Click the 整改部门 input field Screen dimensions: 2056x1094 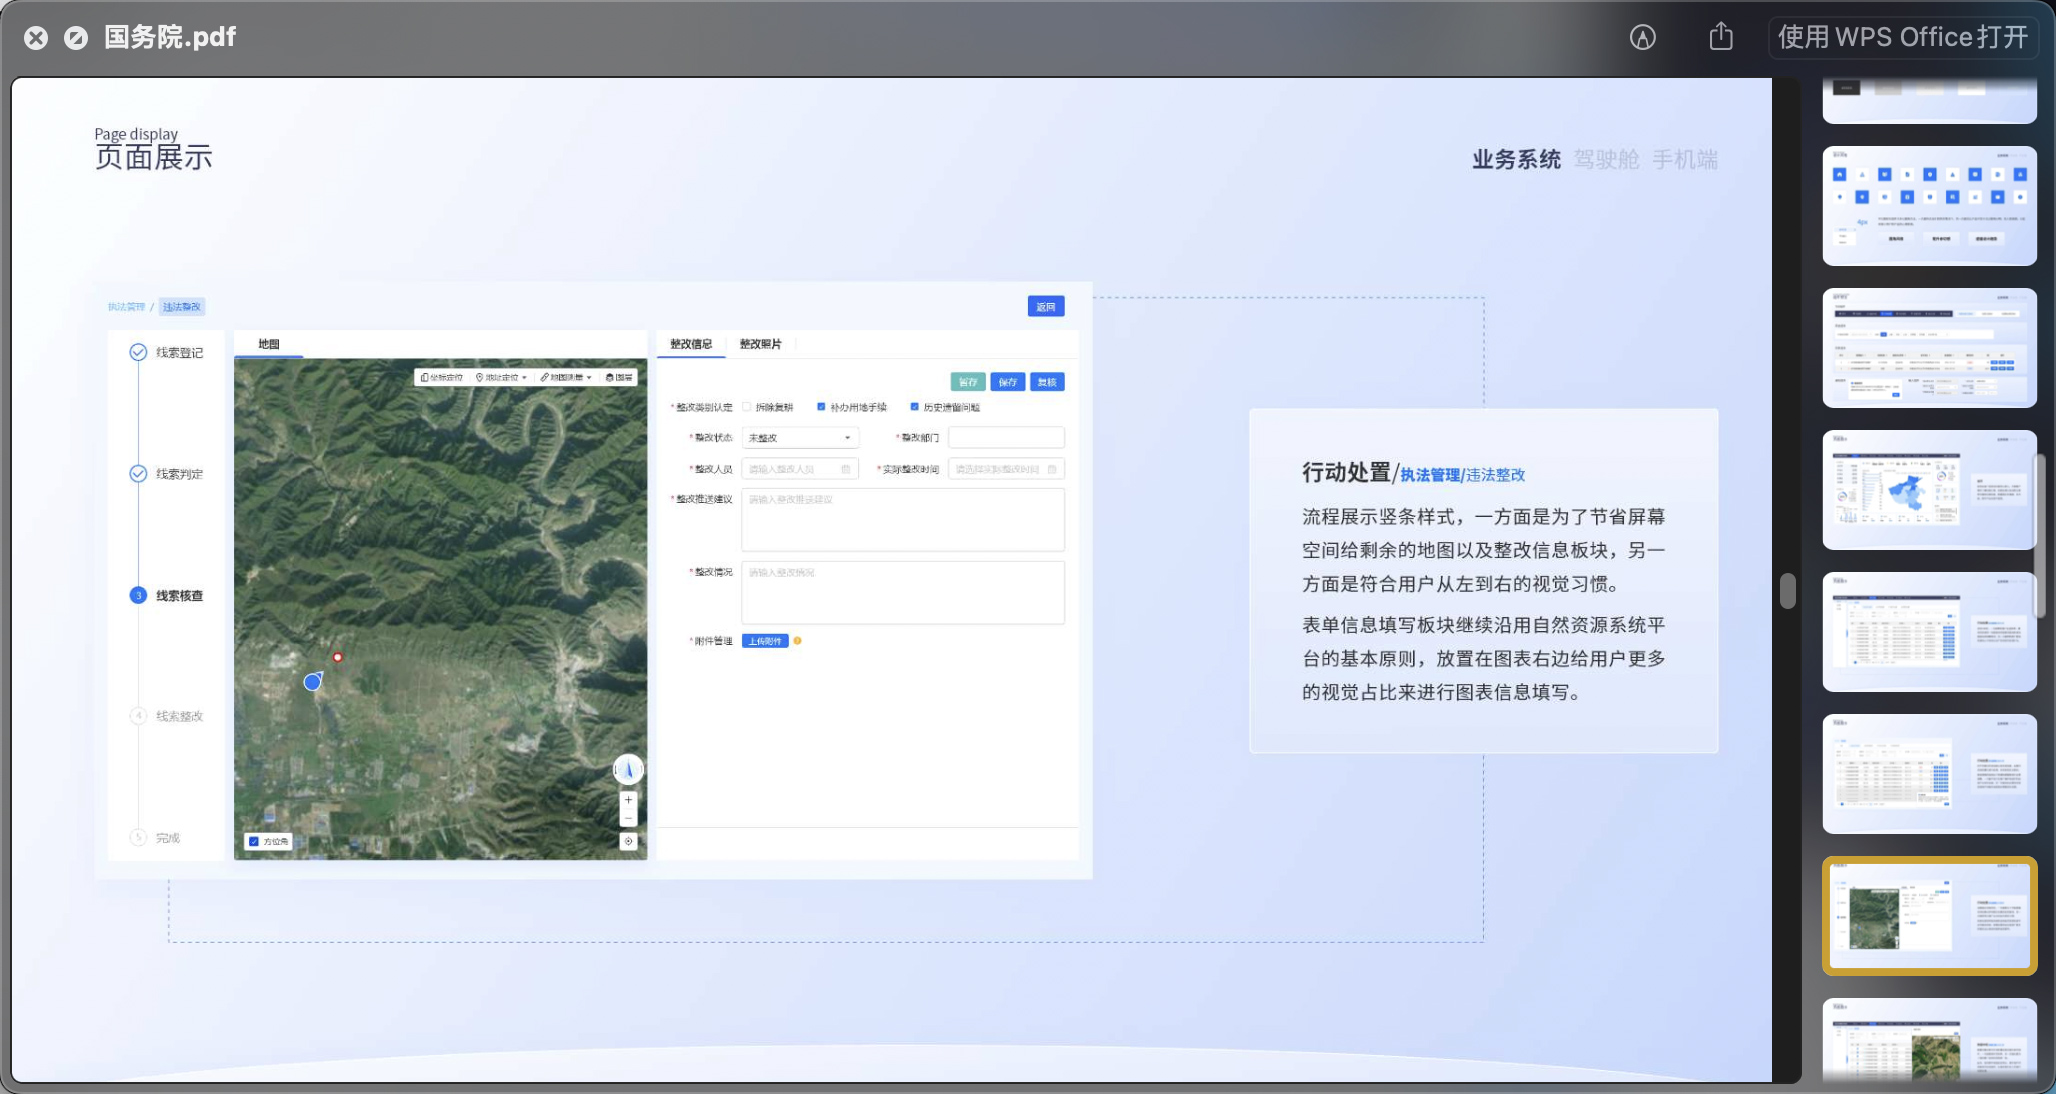[x=1006, y=438]
